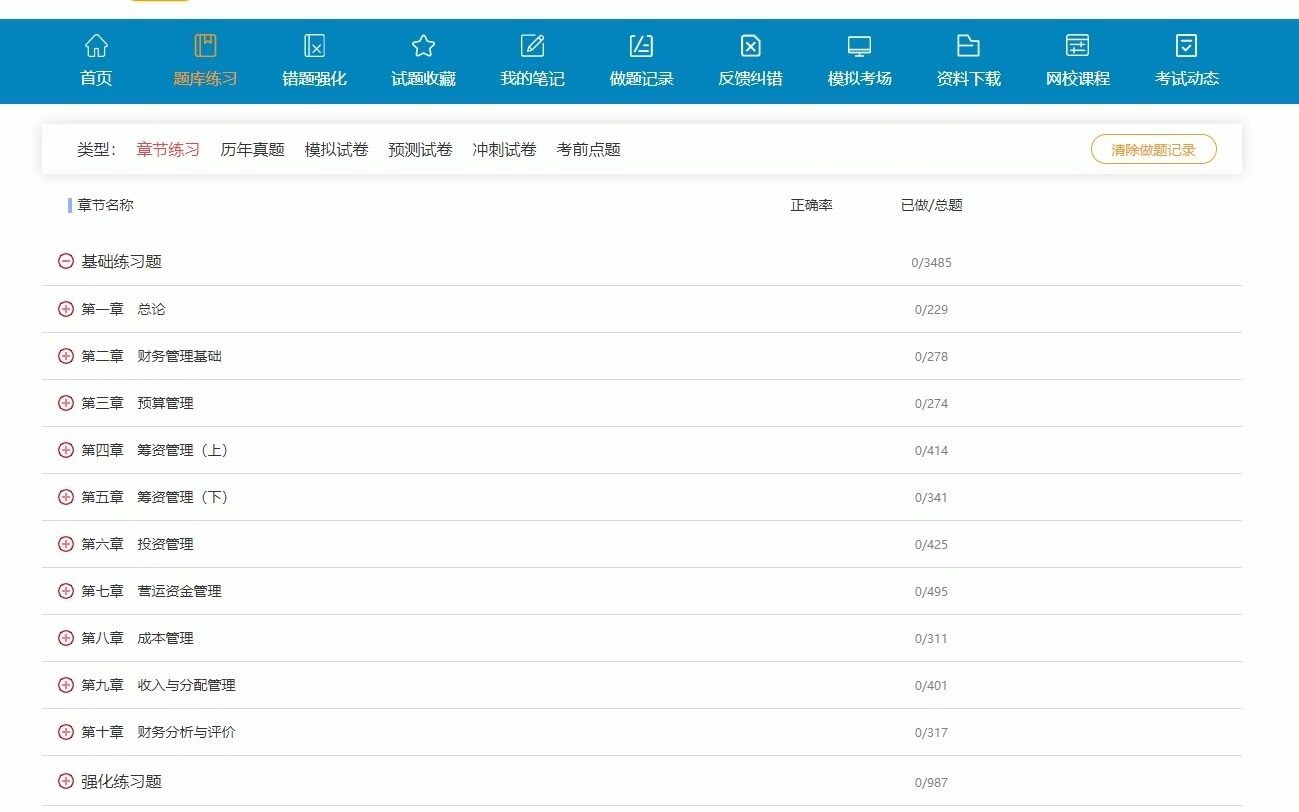Image resolution: width=1299 pixels, height=812 pixels.
Task: Select the 冲刺试卷 category
Action: point(503,149)
